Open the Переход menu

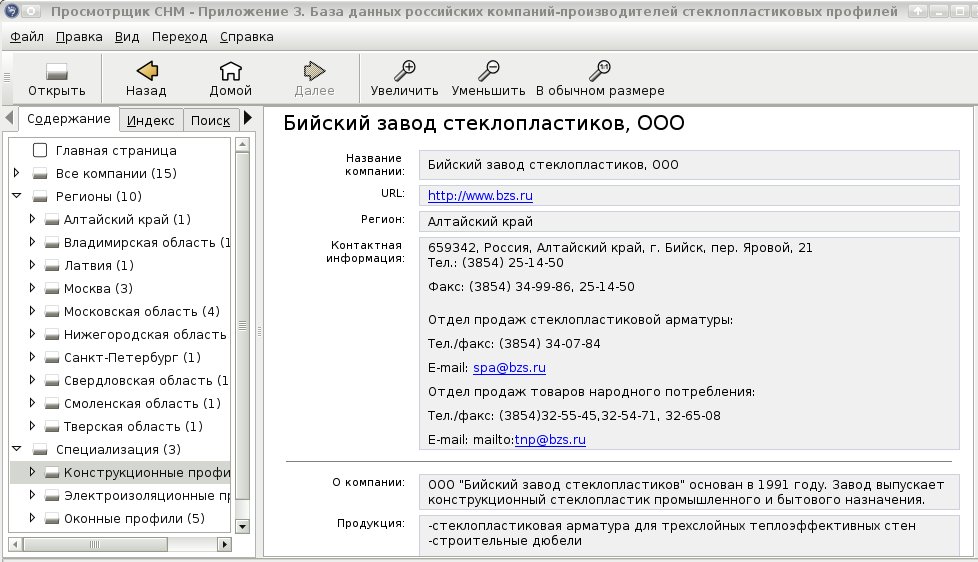180,37
